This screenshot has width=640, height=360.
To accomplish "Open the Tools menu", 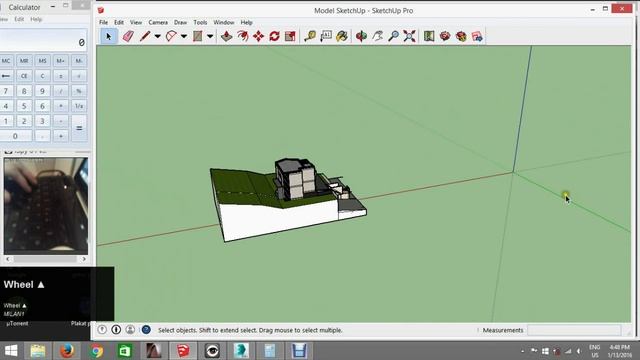I will 200,22.
